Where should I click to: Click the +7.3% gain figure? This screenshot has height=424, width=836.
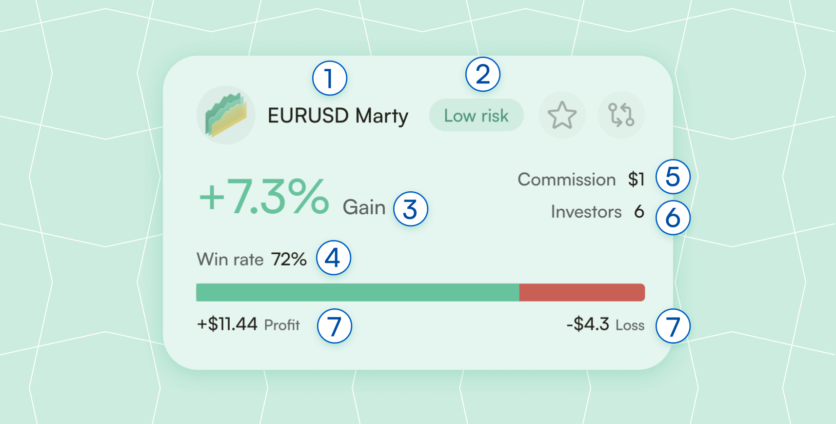pyautogui.click(x=263, y=198)
